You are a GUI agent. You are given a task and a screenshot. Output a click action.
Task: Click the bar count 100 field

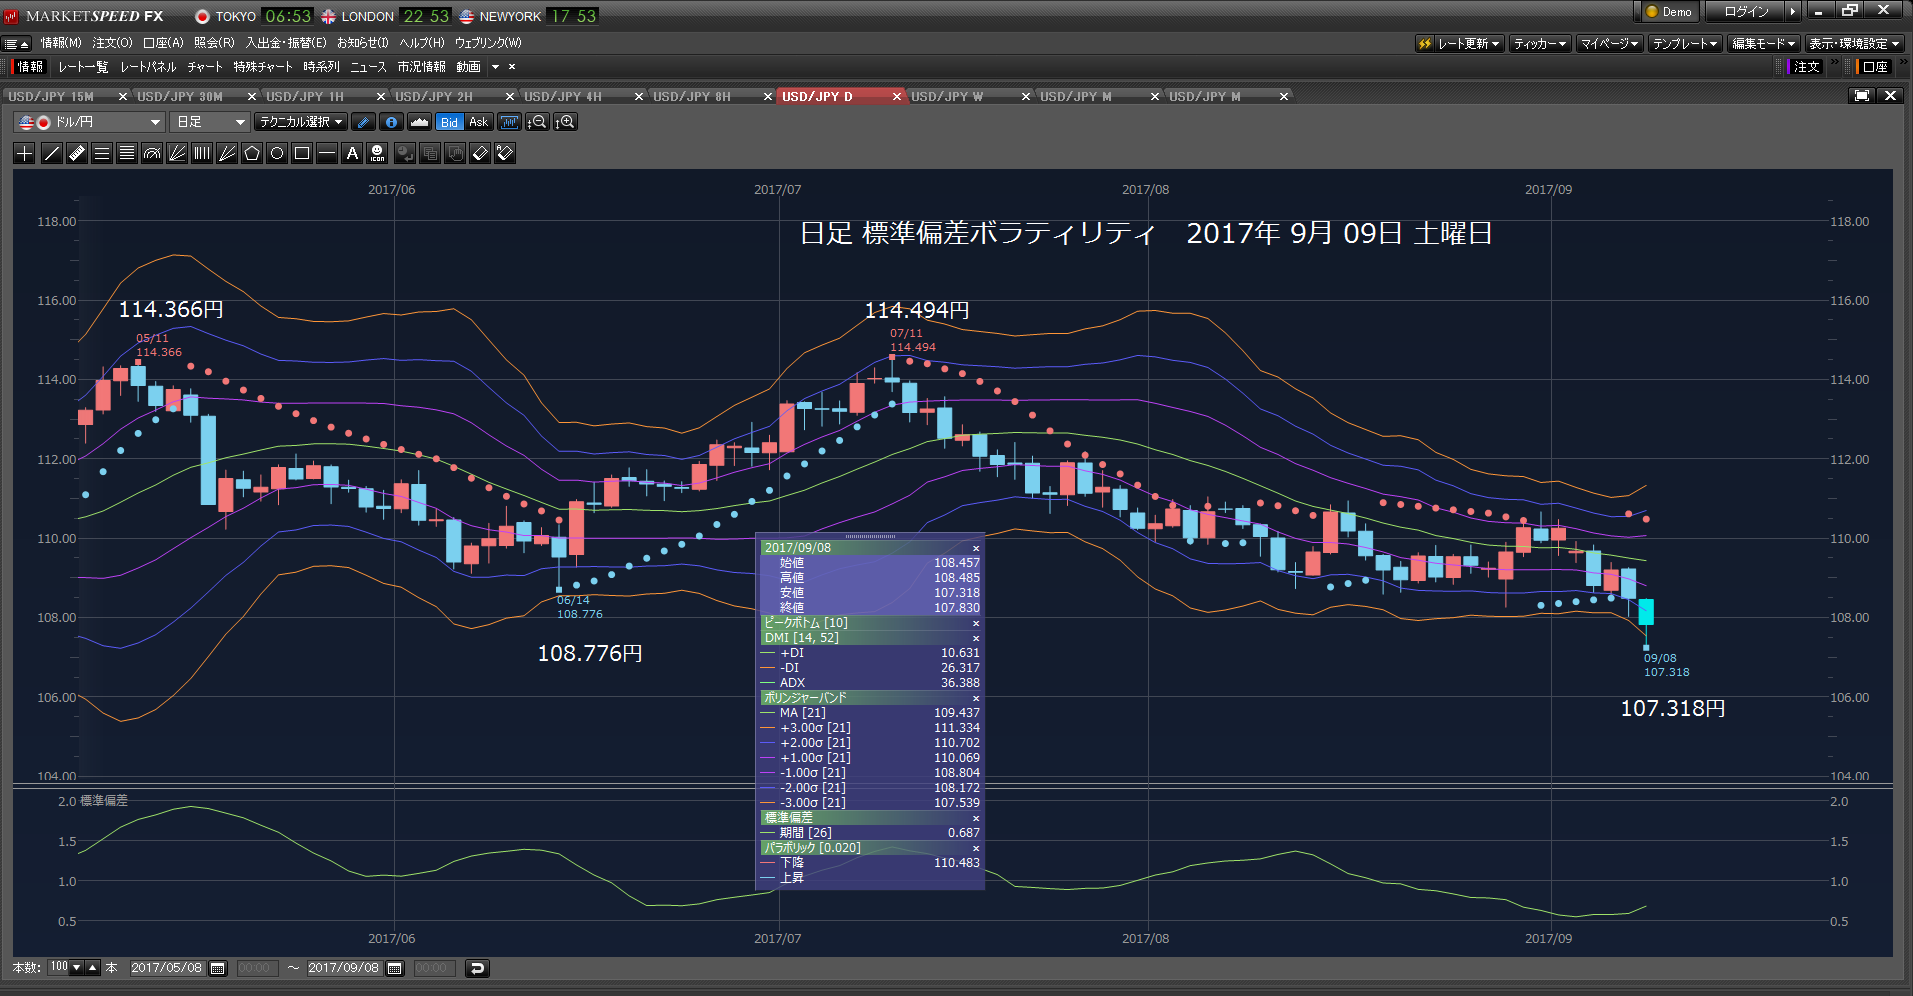(x=59, y=967)
